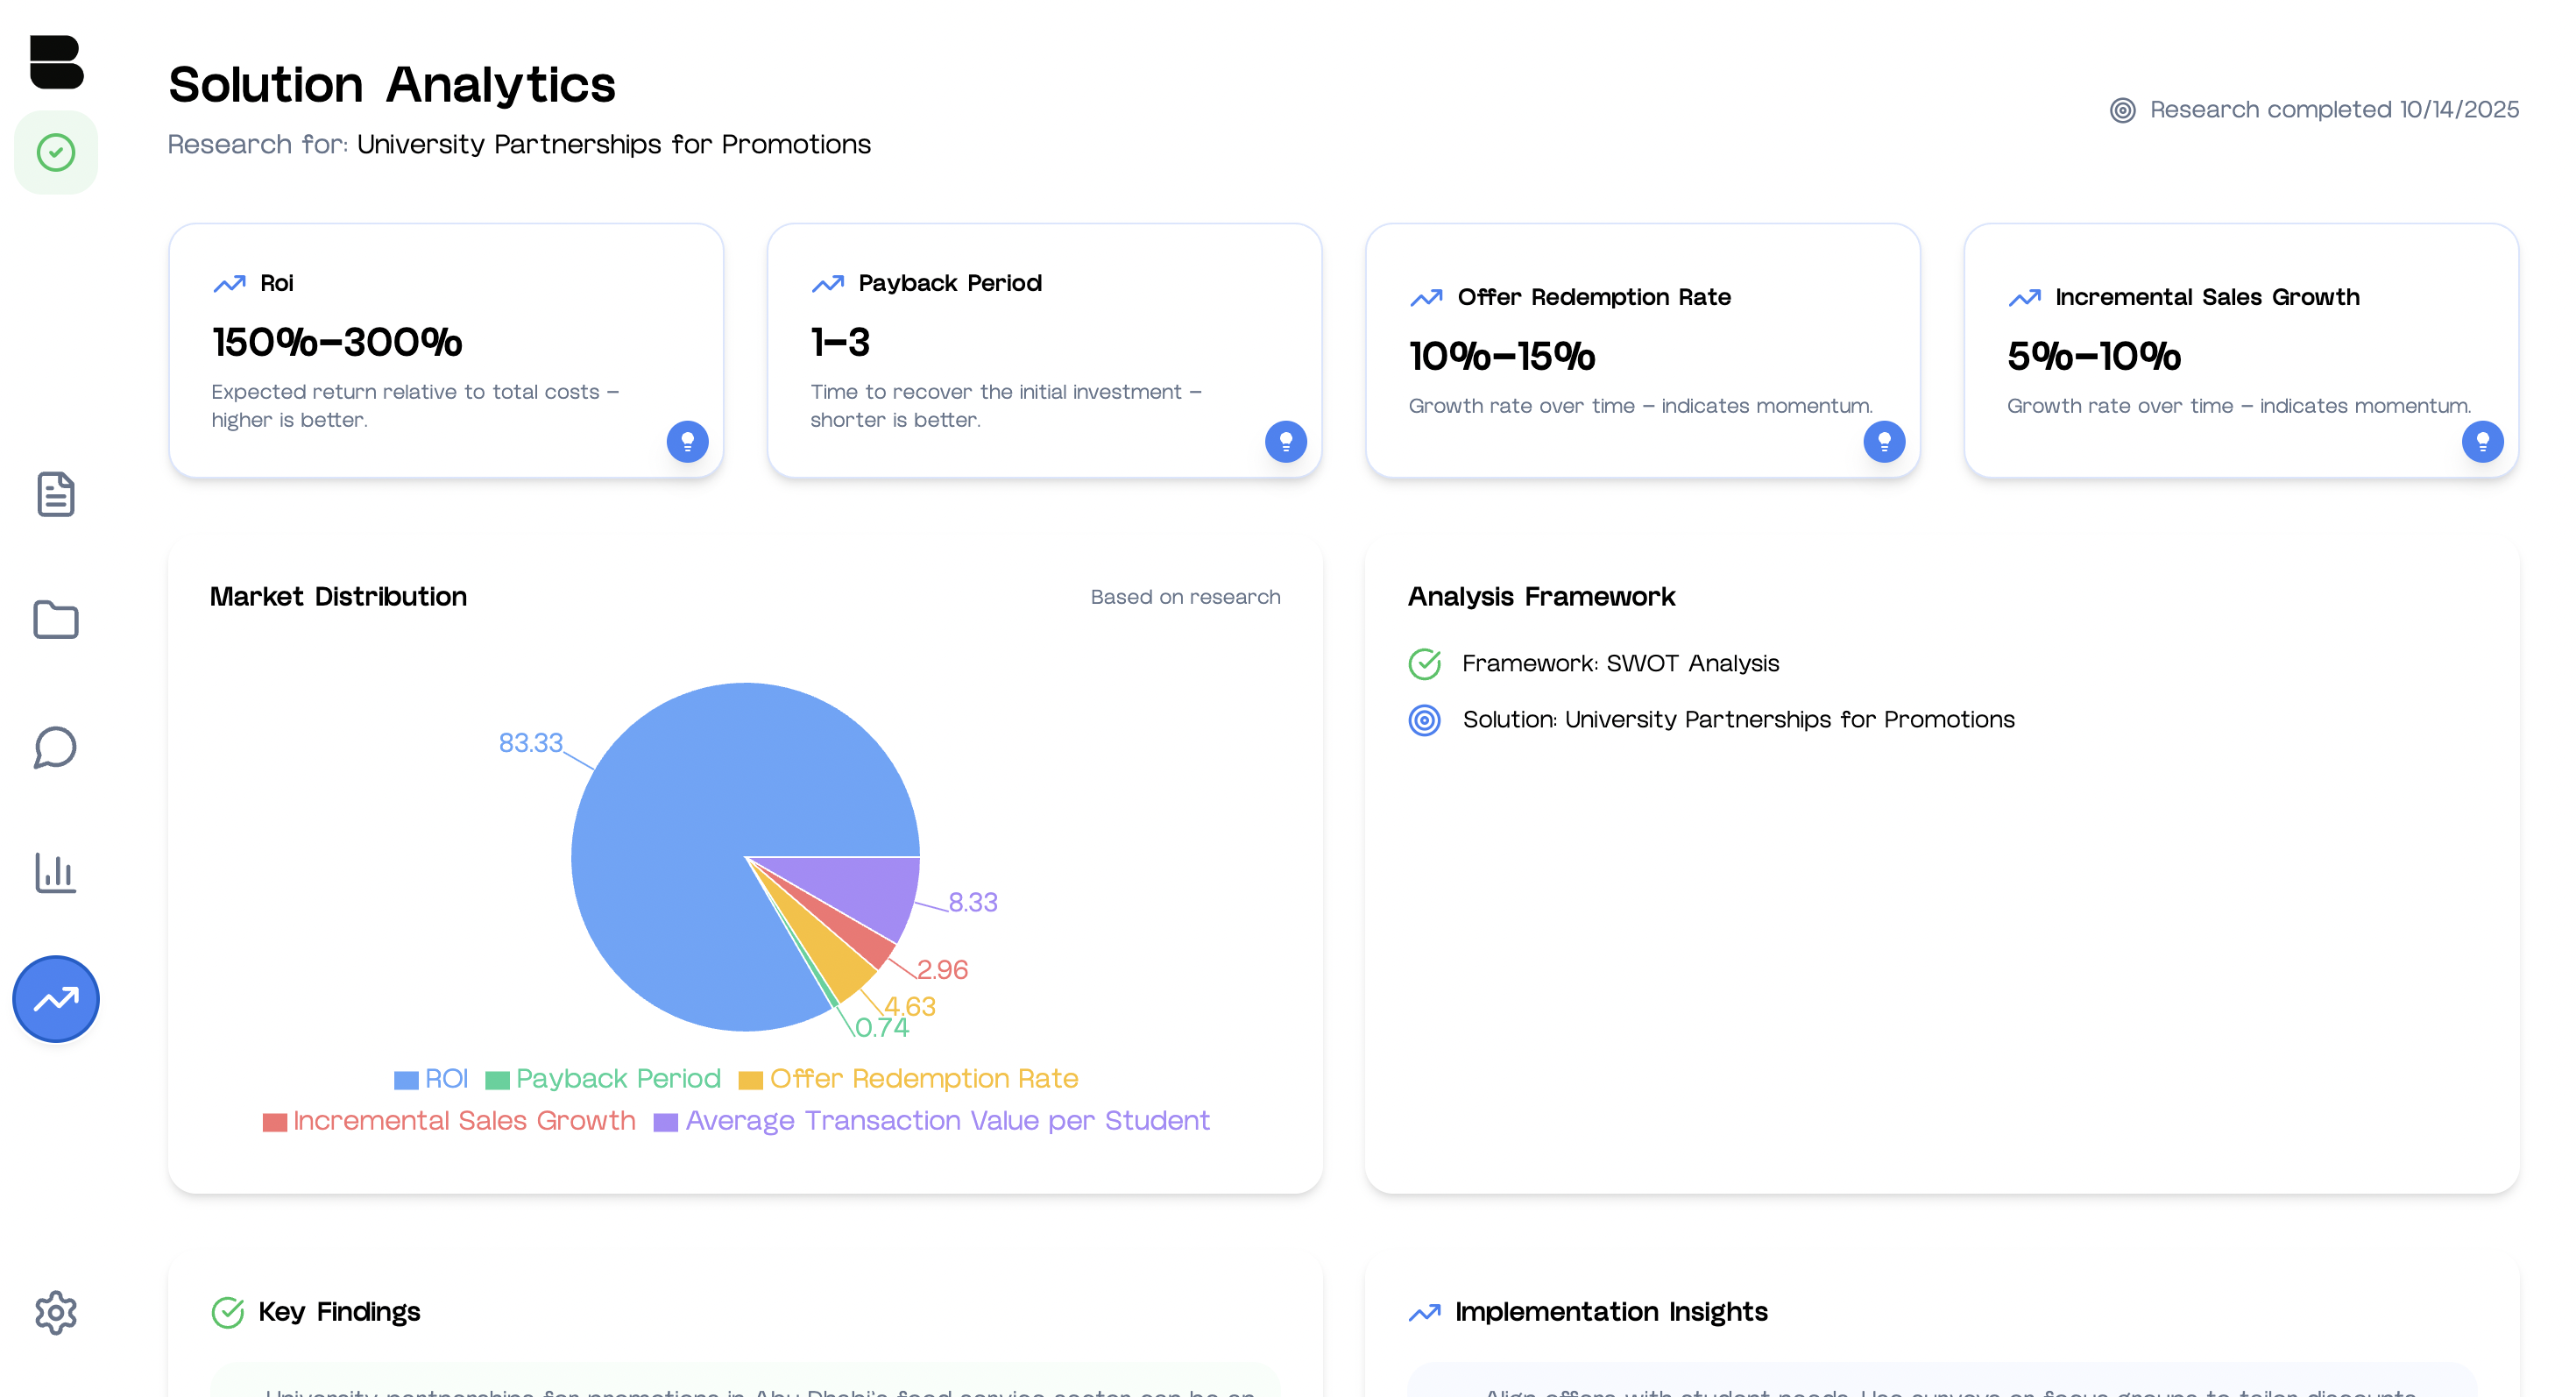Click the 0.74 pie chart label
Viewport: 2576px width, 1397px height.
pos(882,1028)
